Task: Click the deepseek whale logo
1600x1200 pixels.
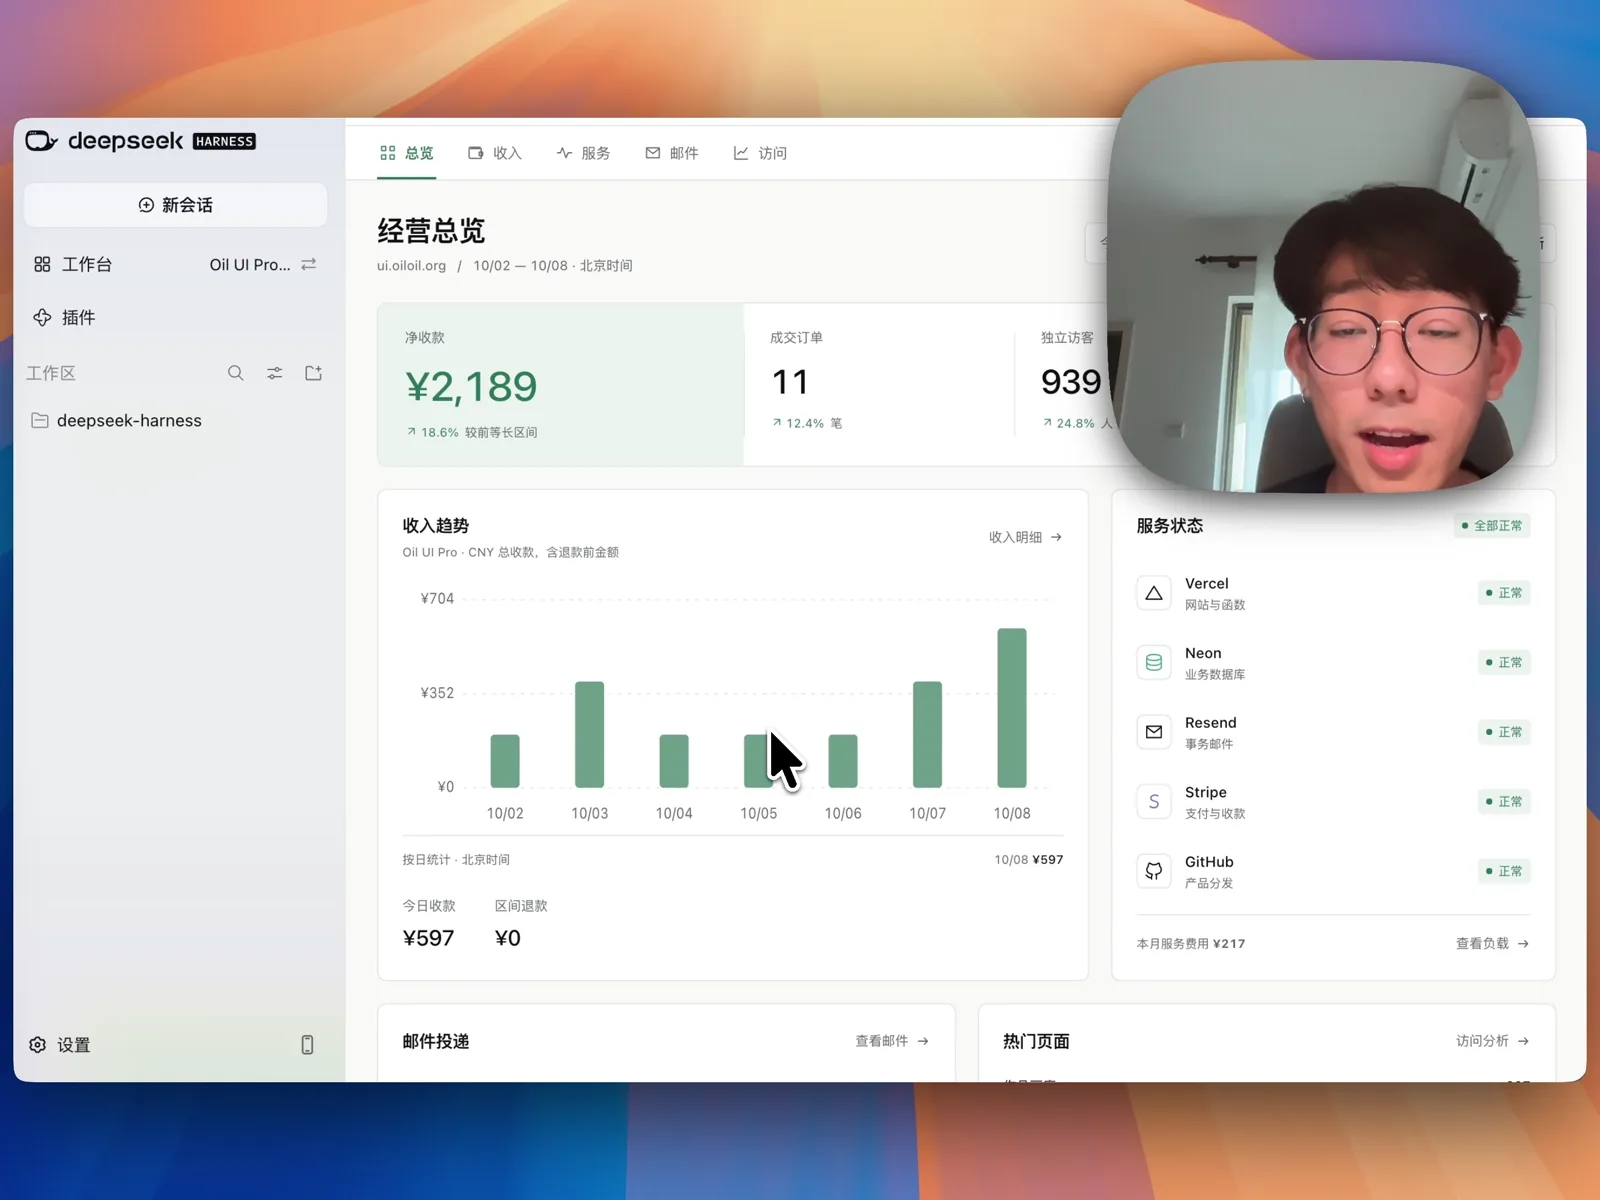Action: click(x=41, y=141)
